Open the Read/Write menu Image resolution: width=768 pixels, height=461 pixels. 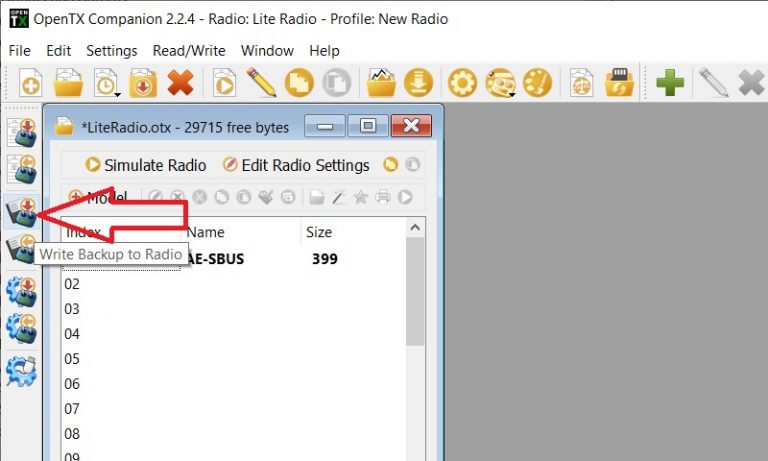click(x=189, y=50)
